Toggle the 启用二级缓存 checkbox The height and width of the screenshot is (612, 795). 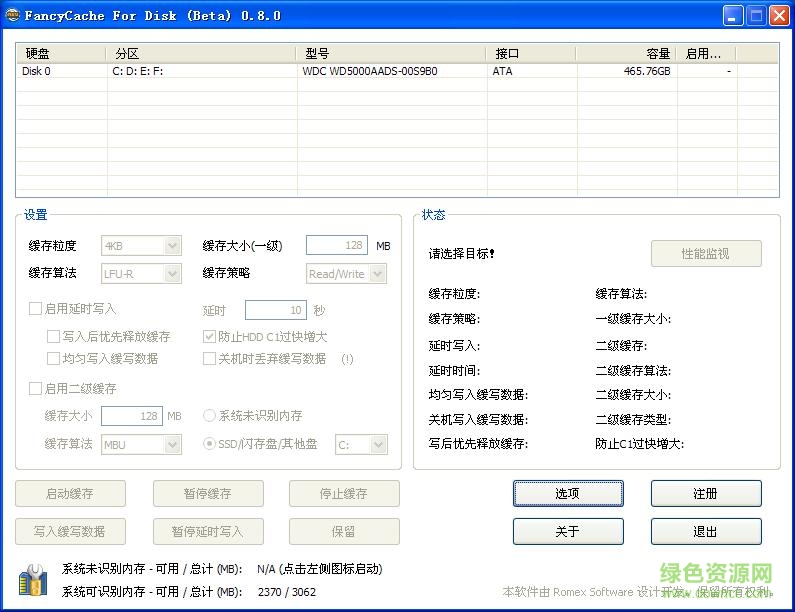[36, 388]
